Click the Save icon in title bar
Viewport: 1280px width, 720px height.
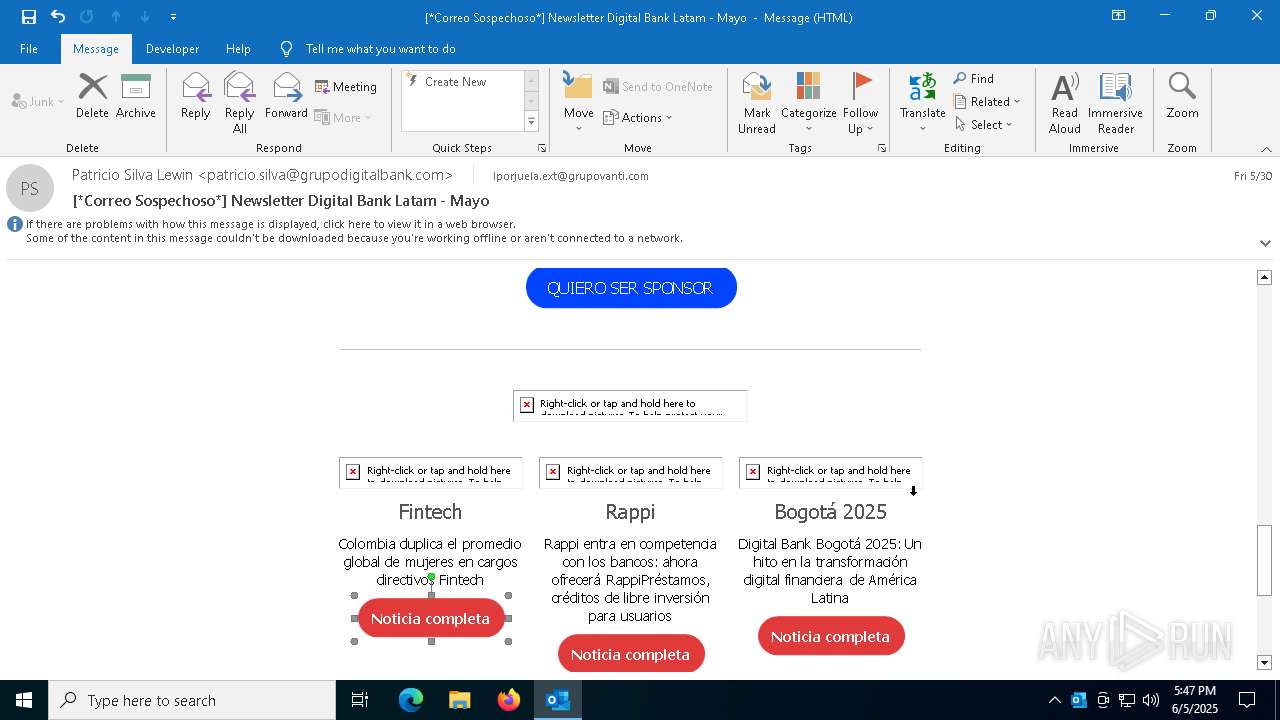point(29,17)
